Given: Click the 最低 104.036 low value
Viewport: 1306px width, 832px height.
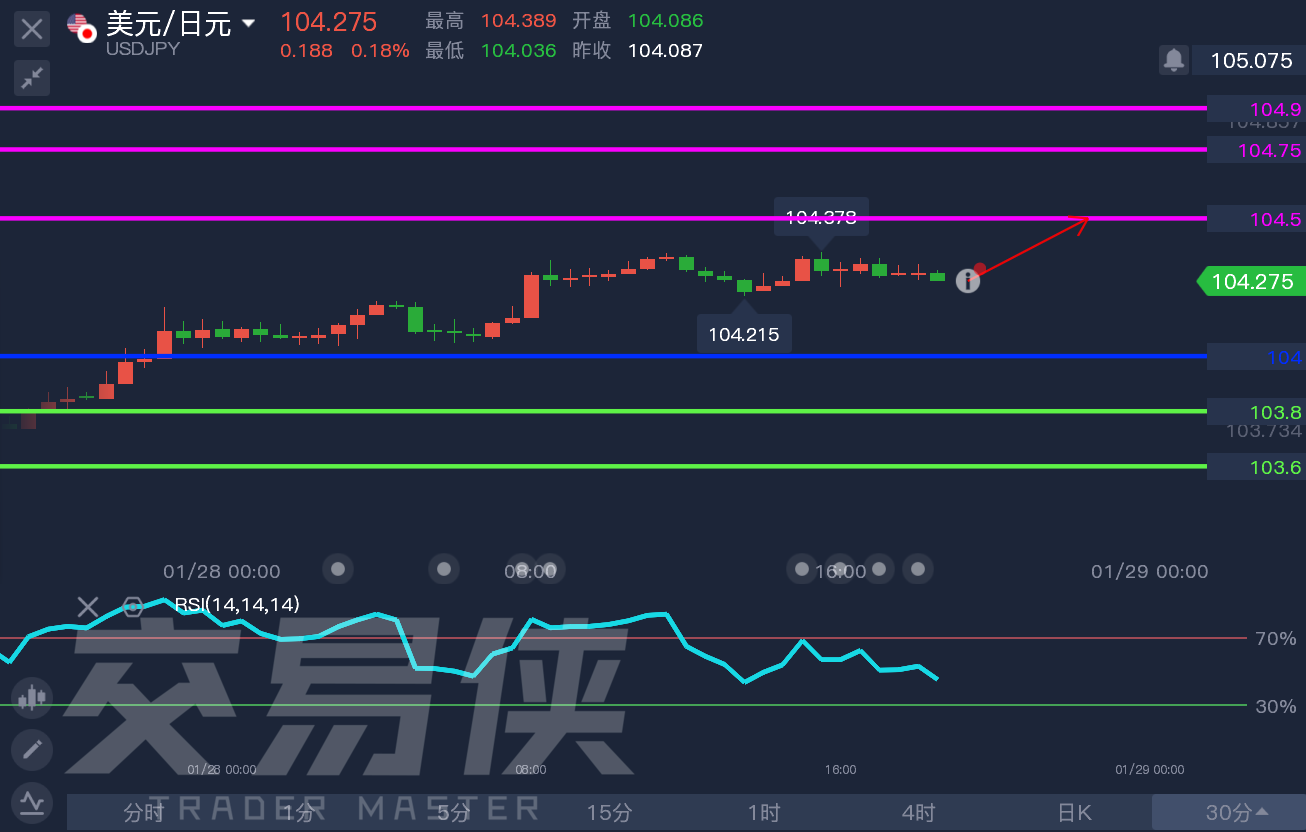Looking at the screenshot, I should click(x=519, y=50).
